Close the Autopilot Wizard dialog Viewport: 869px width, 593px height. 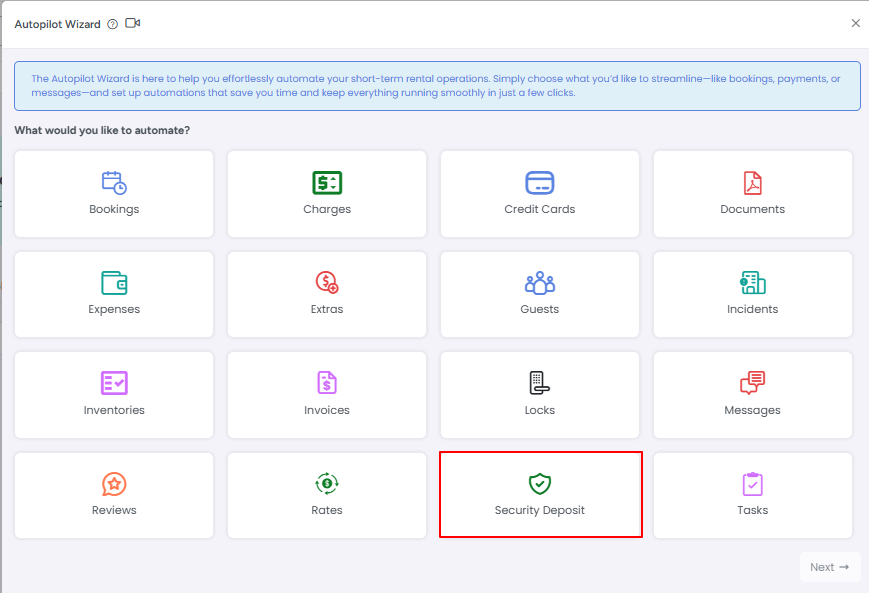pos(856,23)
